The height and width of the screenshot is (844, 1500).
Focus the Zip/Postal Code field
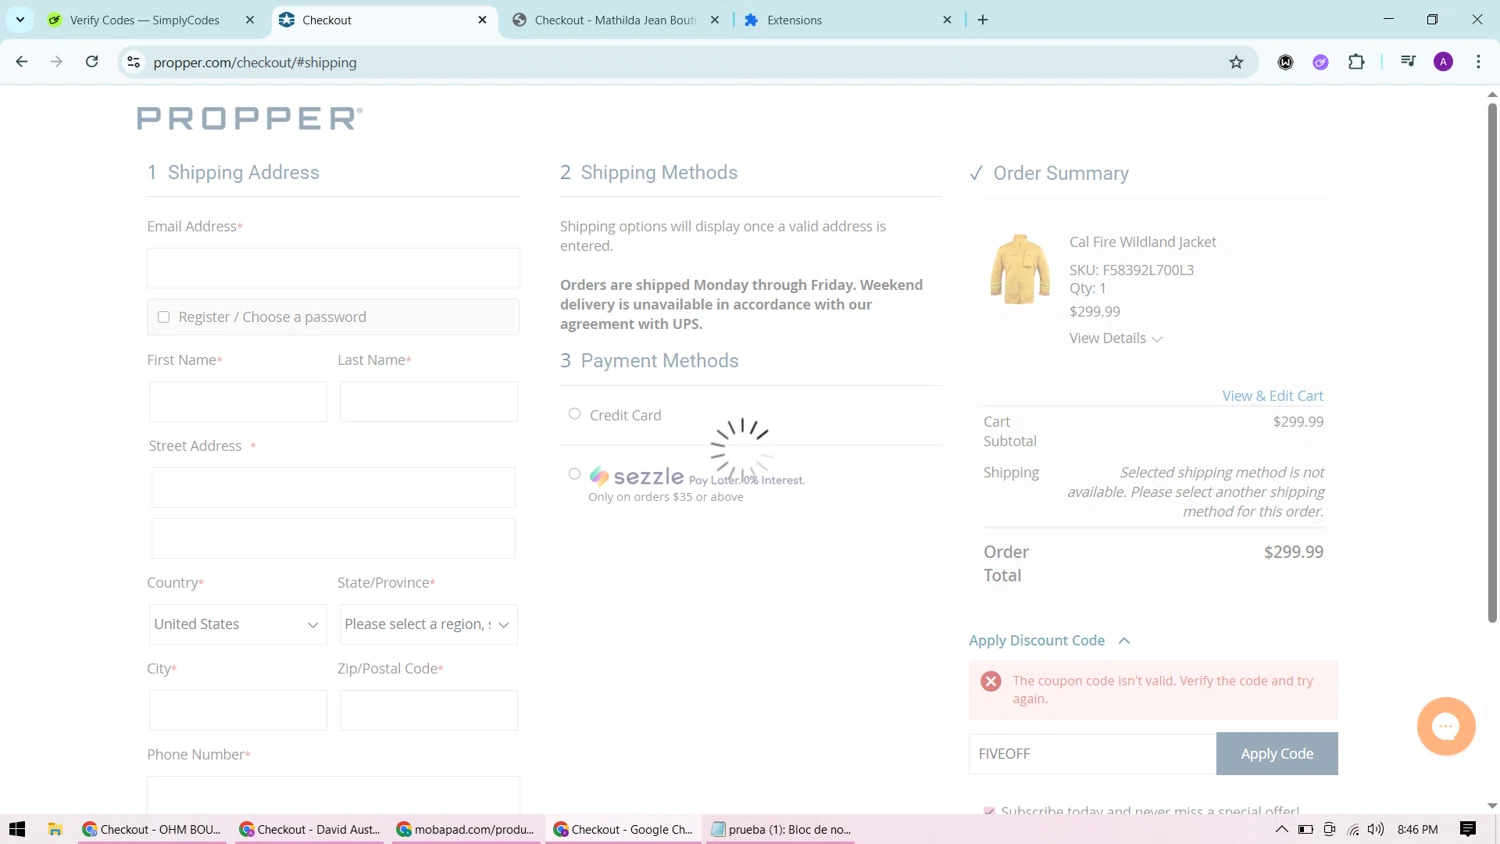(x=429, y=710)
